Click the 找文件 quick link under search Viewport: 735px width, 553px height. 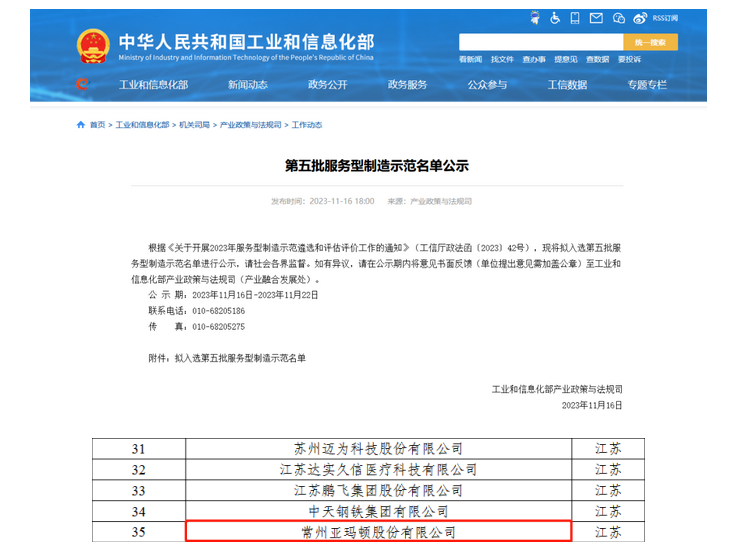[503, 59]
